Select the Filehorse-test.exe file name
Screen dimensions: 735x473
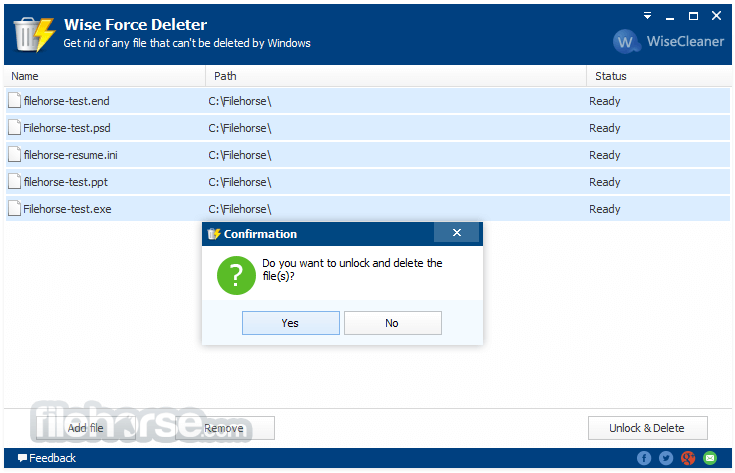(x=68, y=209)
